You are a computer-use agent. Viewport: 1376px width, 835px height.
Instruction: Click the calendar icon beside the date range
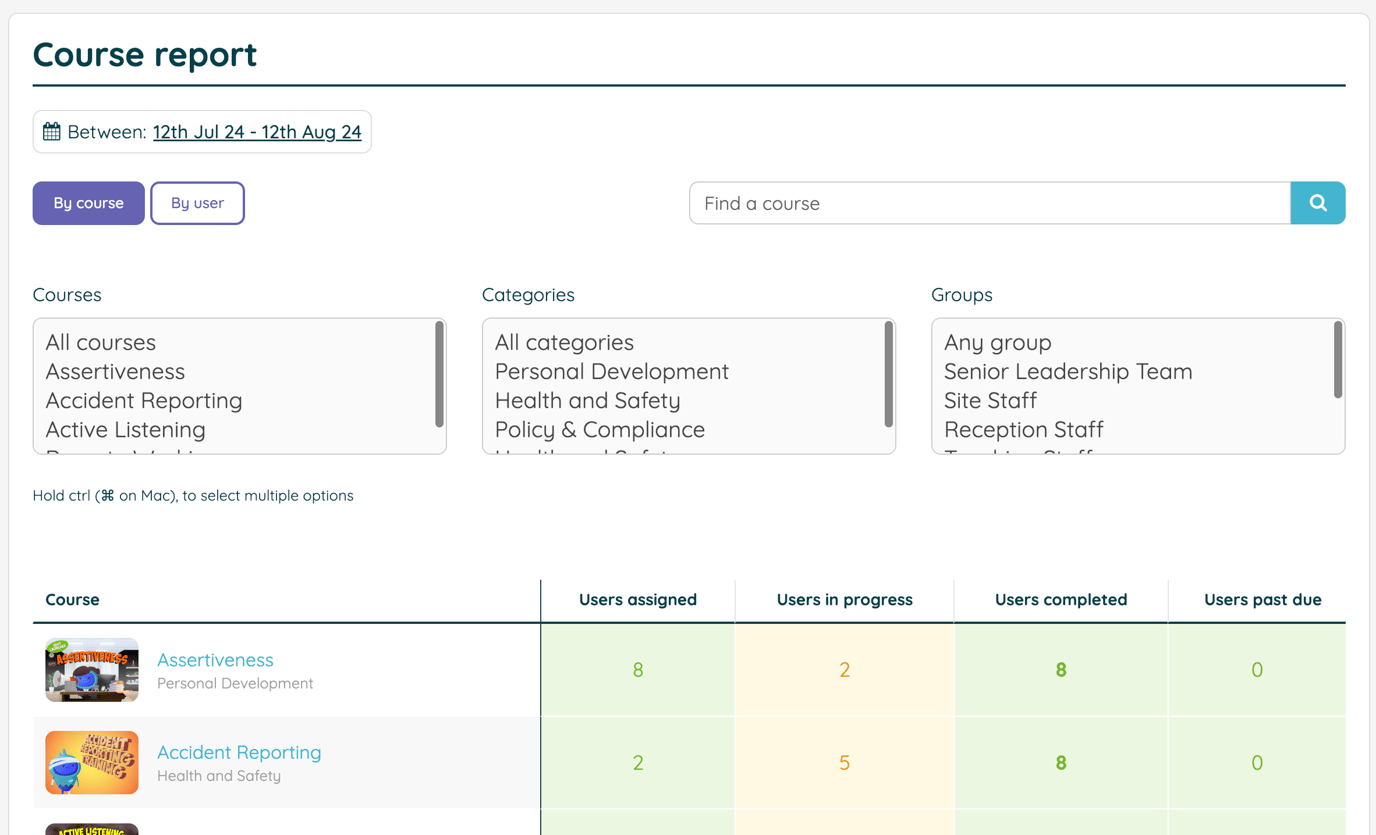point(51,131)
